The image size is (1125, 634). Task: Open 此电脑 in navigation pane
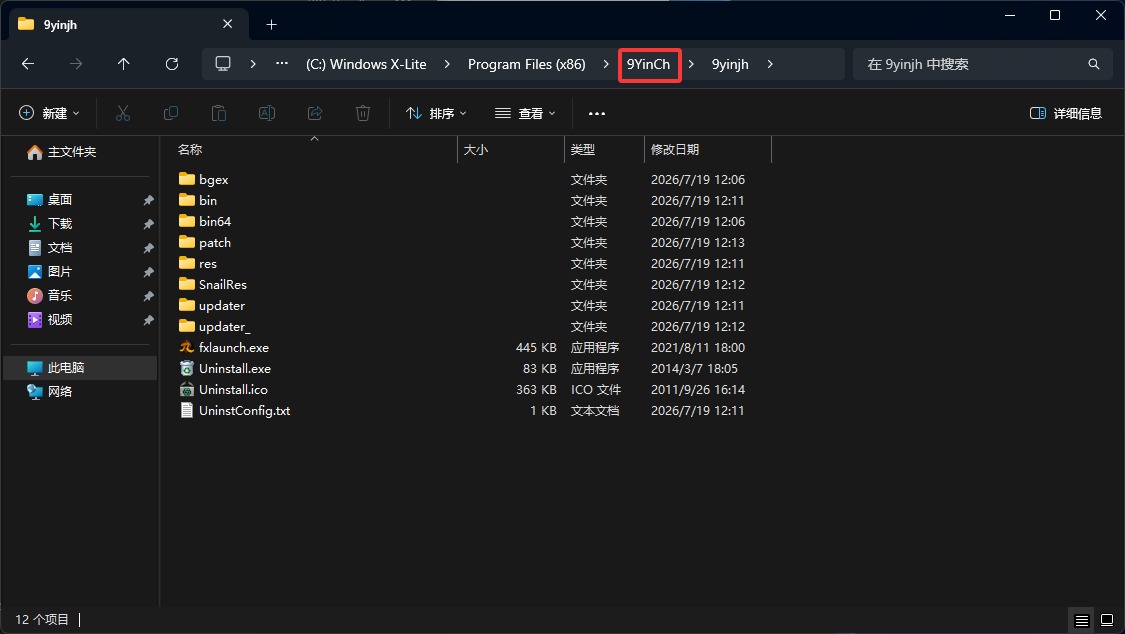[81, 367]
